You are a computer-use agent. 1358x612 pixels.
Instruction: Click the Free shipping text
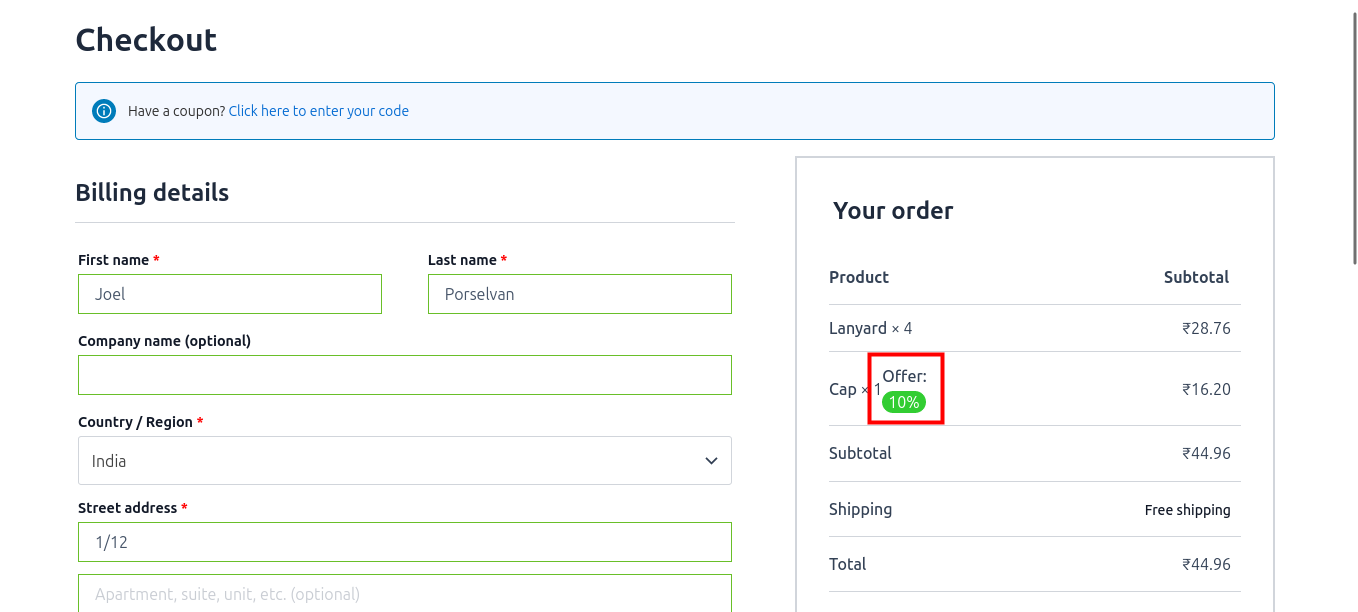(x=1187, y=510)
